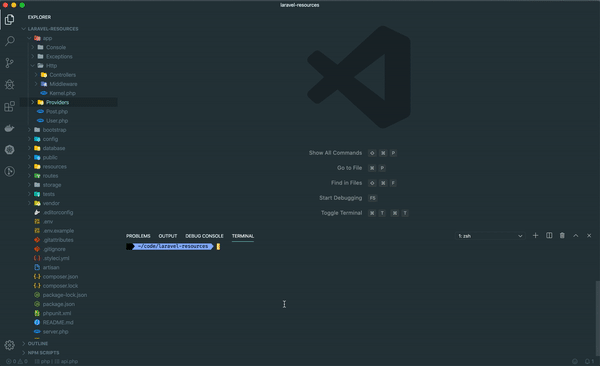This screenshot has height=366, width=600.
Task: Open the .gitignore file
Action: [54, 249]
